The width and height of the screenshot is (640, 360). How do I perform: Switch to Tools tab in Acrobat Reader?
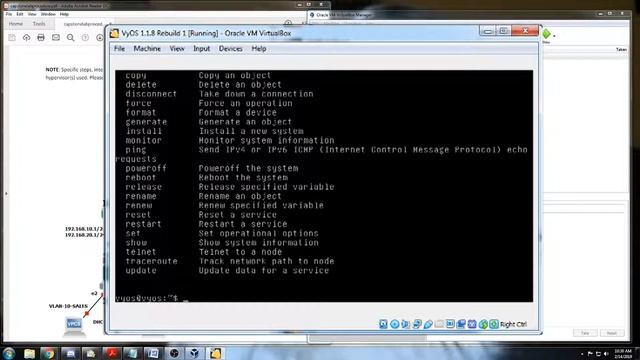pyautogui.click(x=39, y=24)
